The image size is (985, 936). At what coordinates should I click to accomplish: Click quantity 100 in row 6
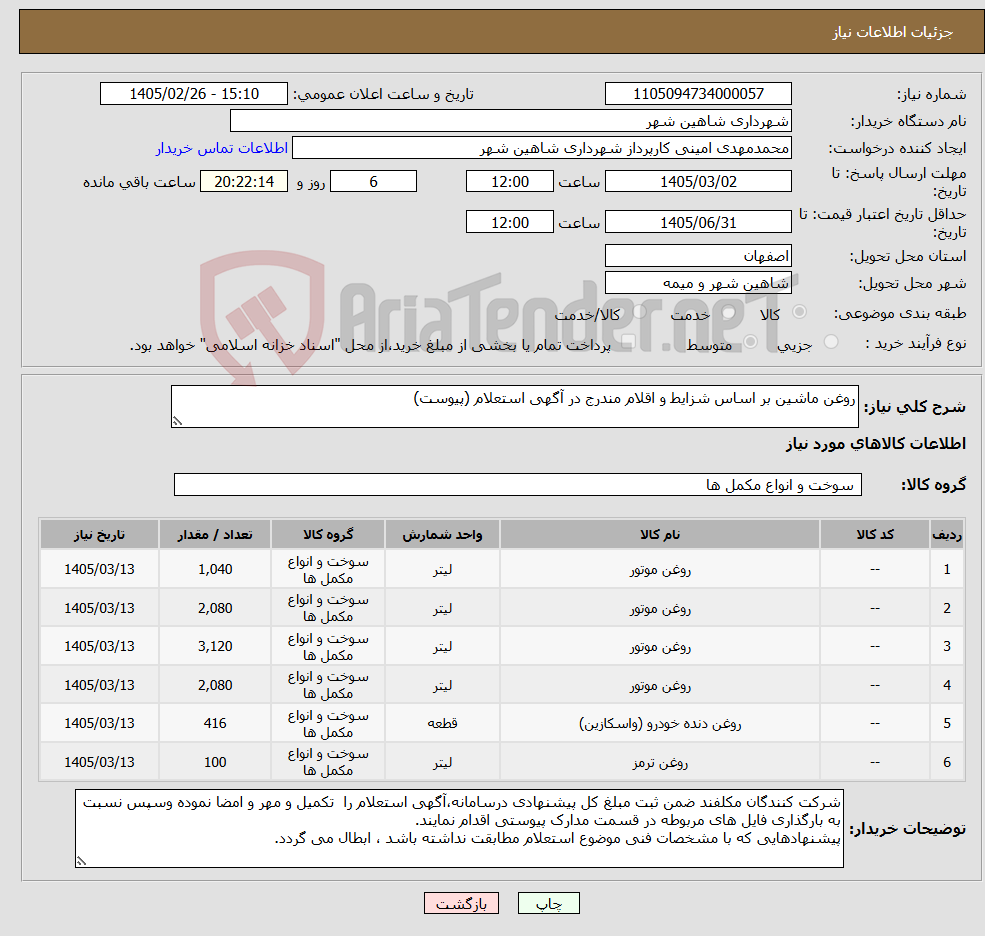point(215,762)
